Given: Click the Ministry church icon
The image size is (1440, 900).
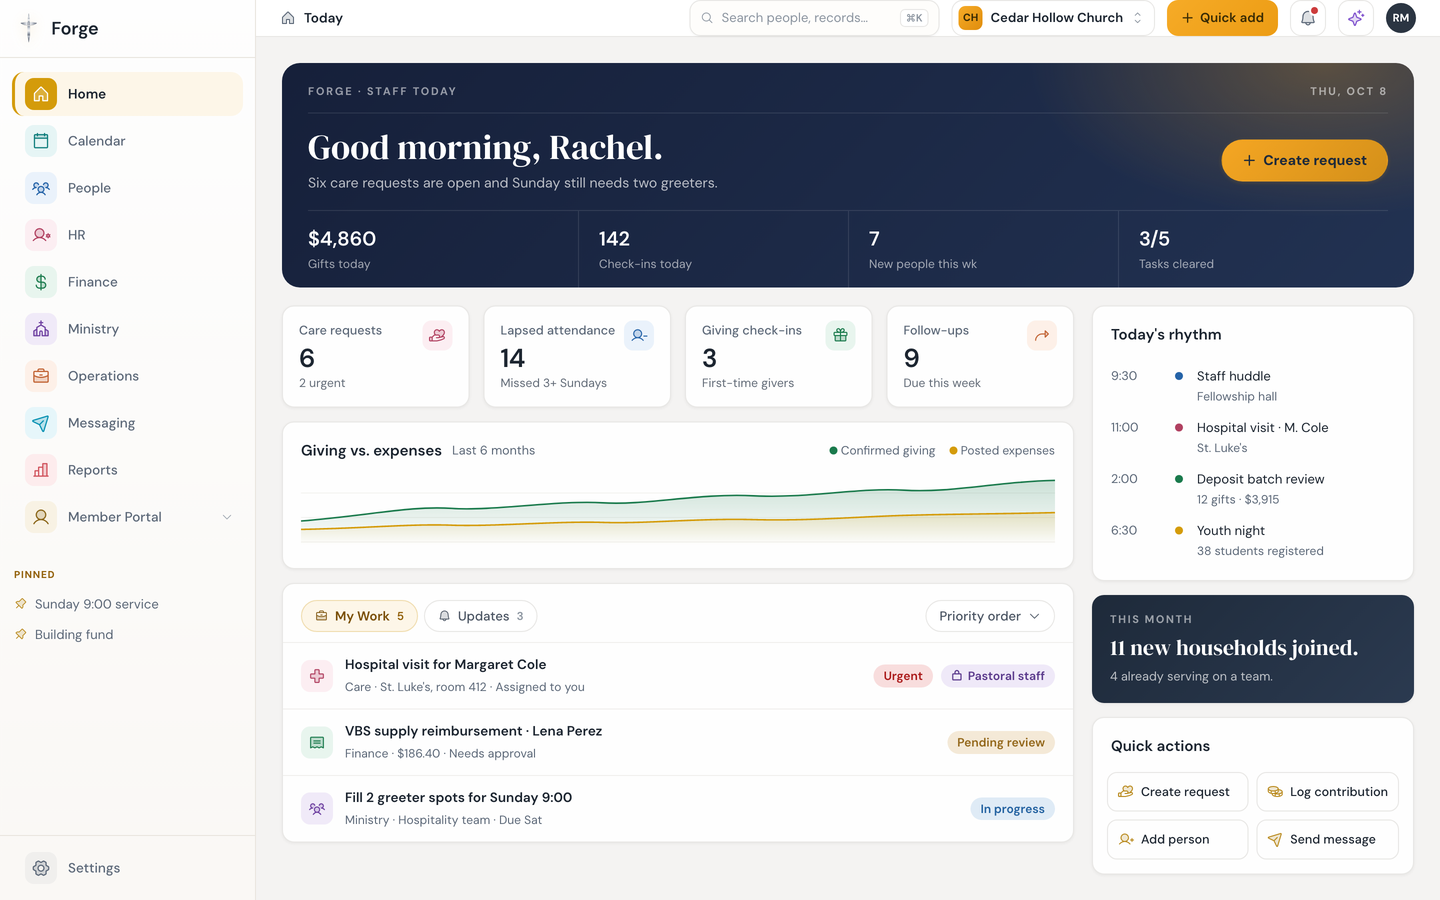Looking at the screenshot, I should coord(41,329).
